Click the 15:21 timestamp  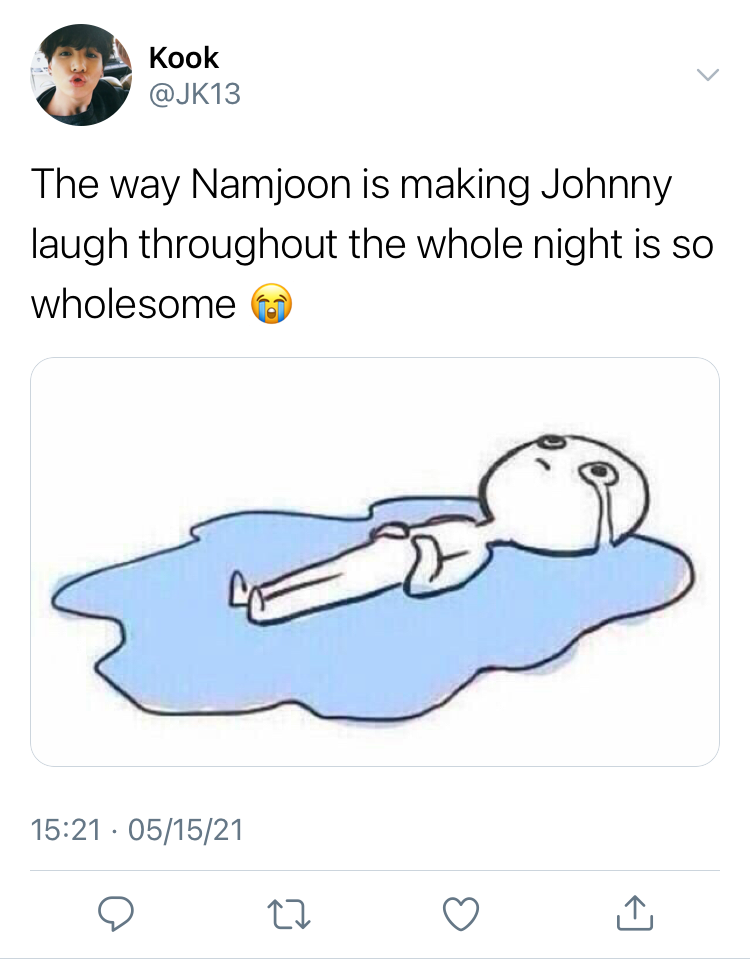pos(65,830)
